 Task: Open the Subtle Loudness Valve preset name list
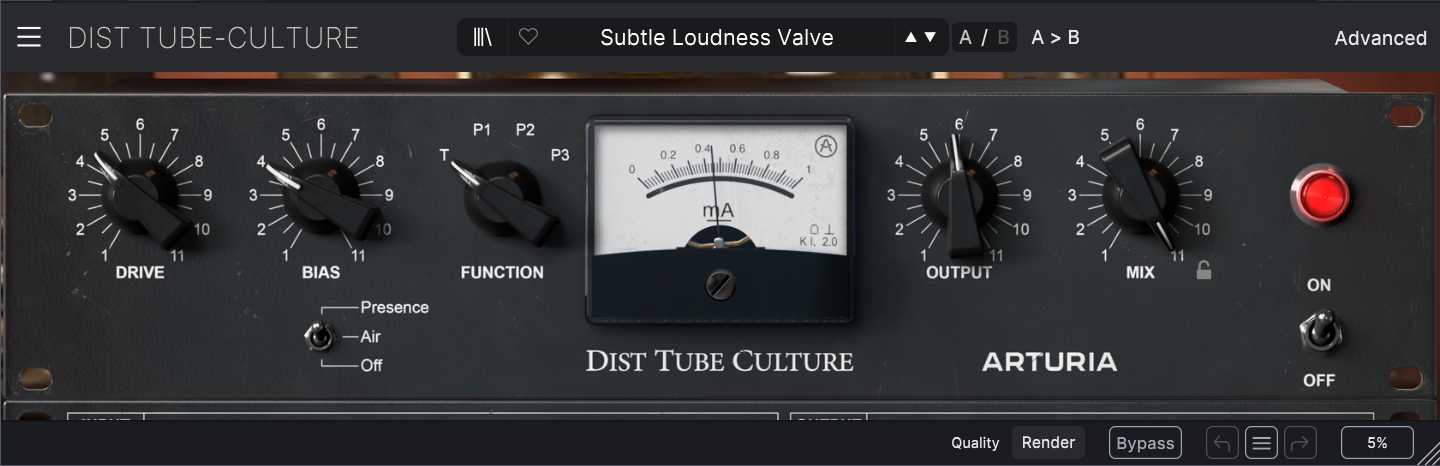coord(717,38)
